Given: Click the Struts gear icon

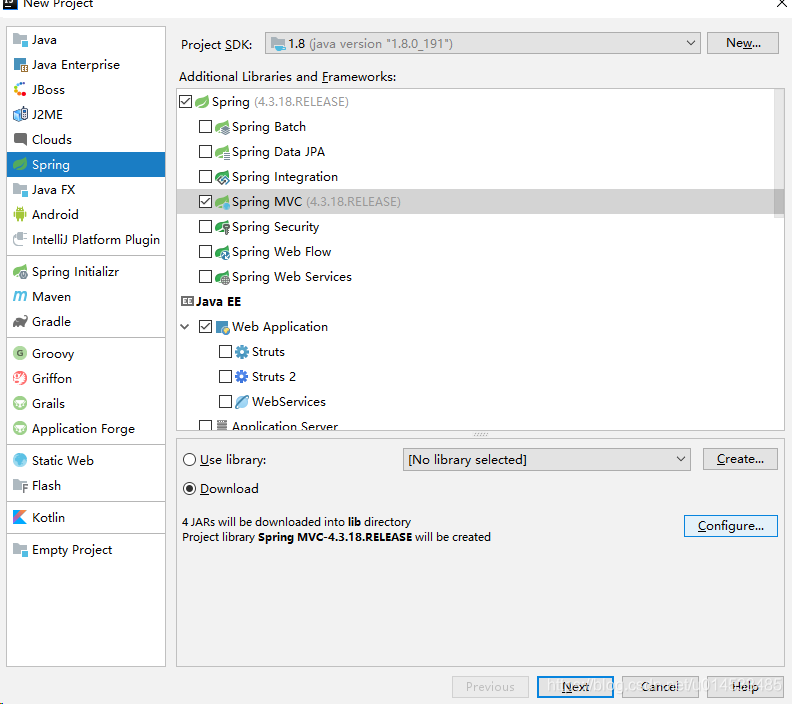Looking at the screenshot, I should click(242, 352).
